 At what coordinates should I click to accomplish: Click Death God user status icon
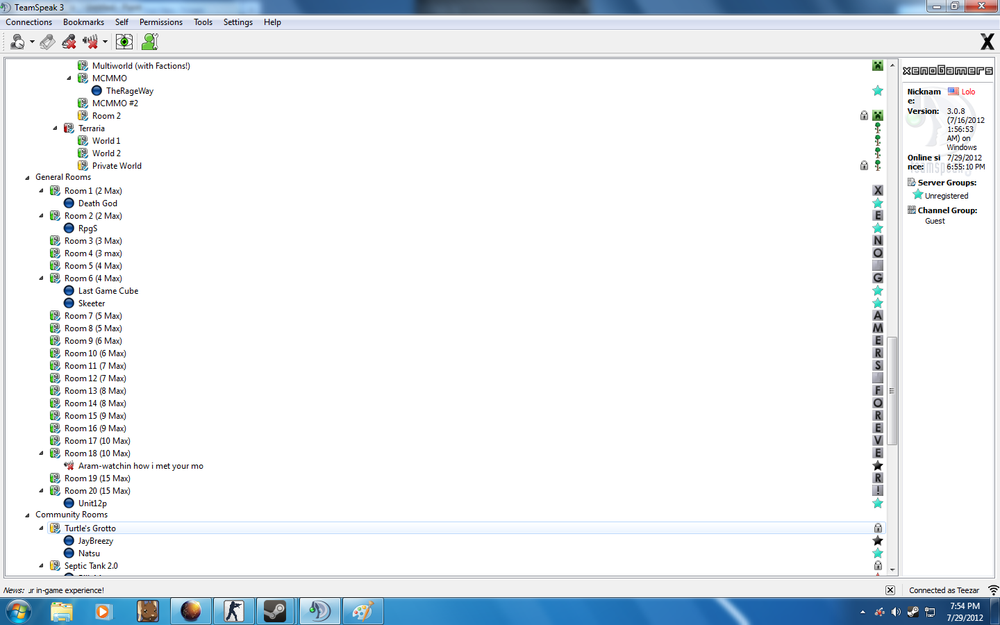click(x=69, y=203)
